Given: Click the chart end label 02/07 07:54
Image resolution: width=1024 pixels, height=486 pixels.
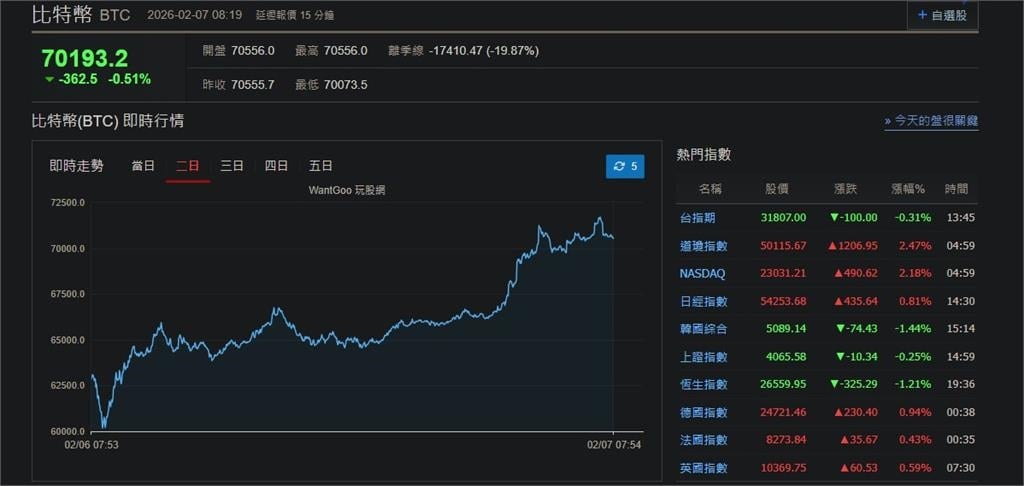Looking at the screenshot, I should (613, 444).
